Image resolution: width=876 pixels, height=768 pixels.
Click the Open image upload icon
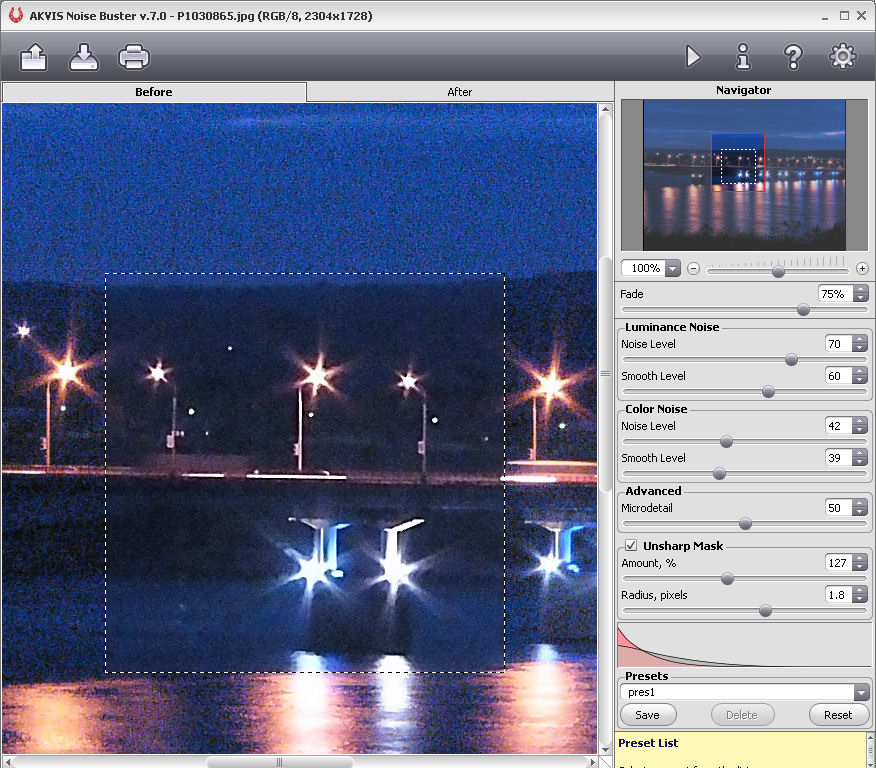(34, 57)
